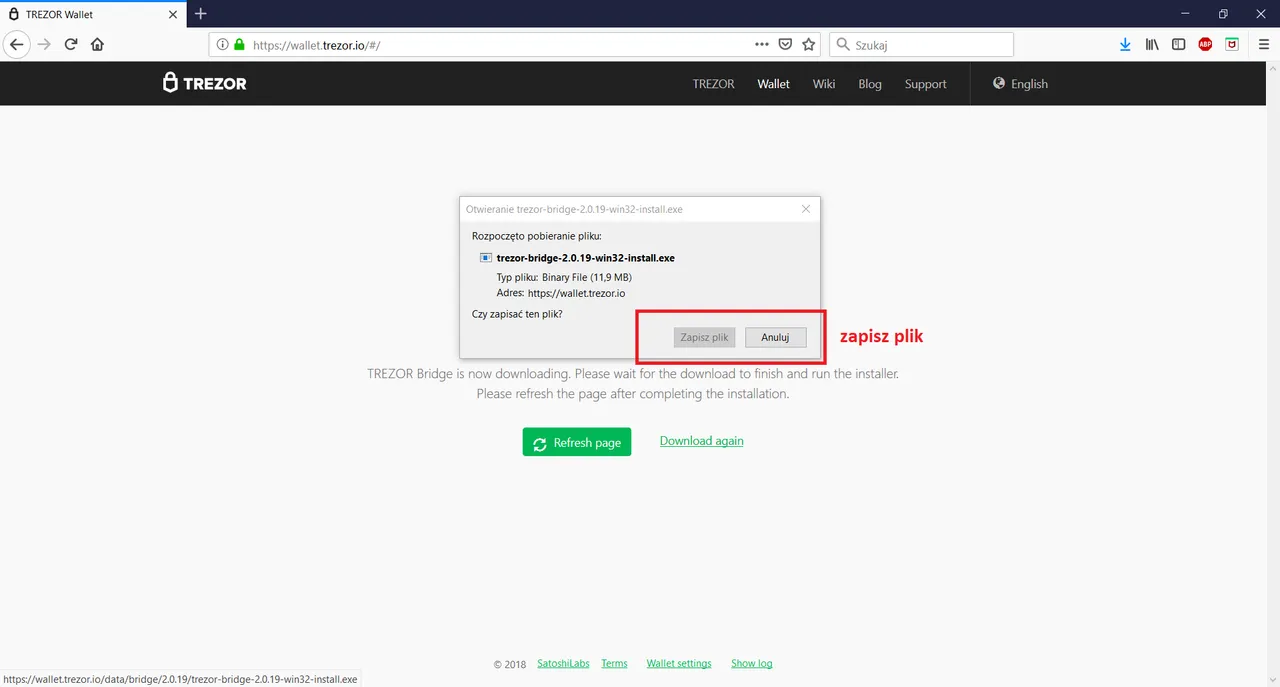Click the Anuluj button in dialog
The height and width of the screenshot is (687, 1280).
point(775,337)
